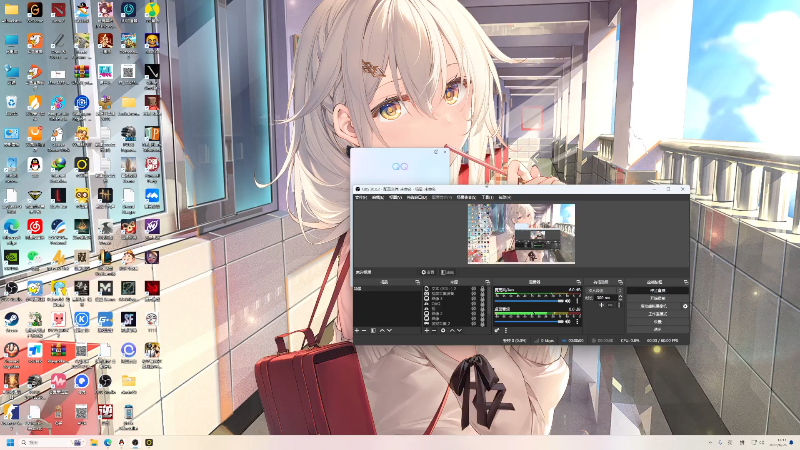
Task: Select the Plants vs. Zombies desktop icon
Action: click(x=35, y=319)
